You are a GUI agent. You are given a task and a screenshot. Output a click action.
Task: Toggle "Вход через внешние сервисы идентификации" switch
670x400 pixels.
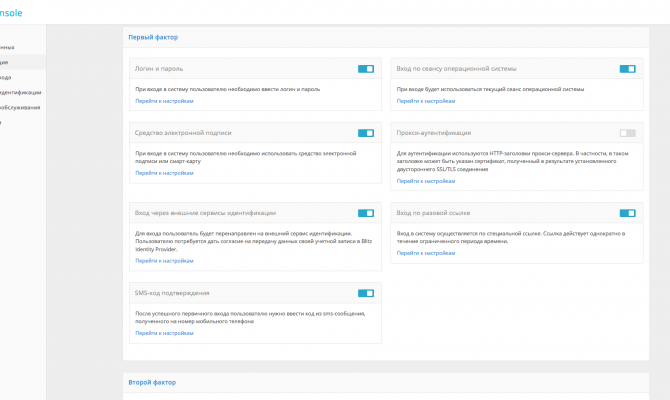(x=366, y=213)
